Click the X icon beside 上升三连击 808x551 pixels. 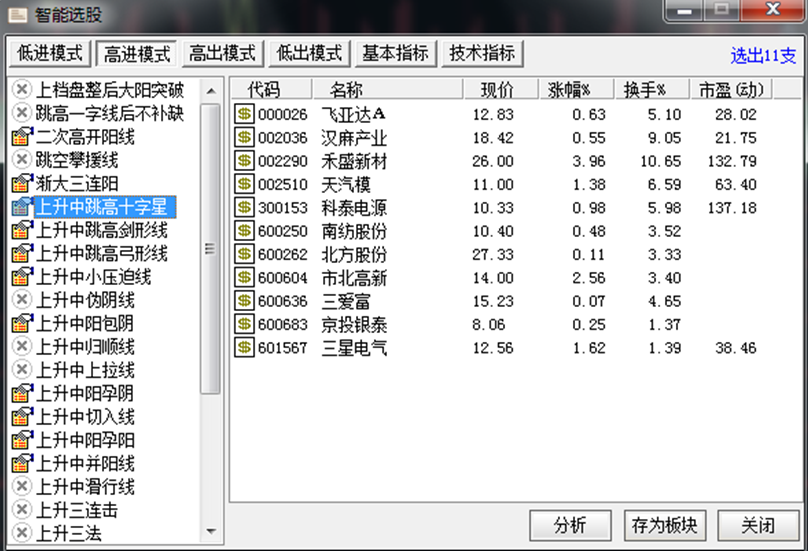(22, 510)
